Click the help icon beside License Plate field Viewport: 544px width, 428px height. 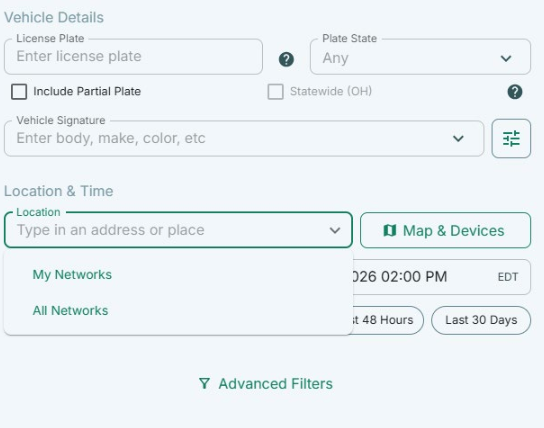tap(286, 59)
